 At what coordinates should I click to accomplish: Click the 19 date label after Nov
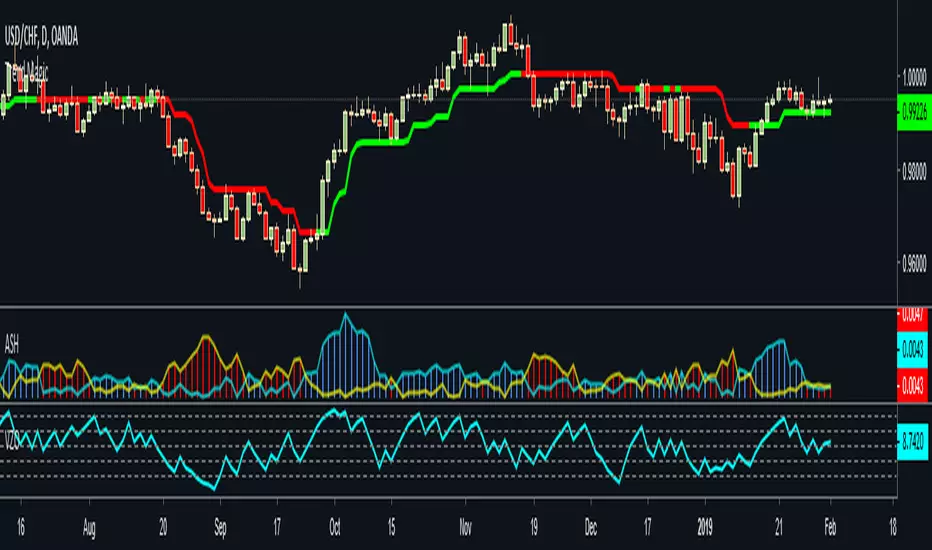(x=534, y=527)
